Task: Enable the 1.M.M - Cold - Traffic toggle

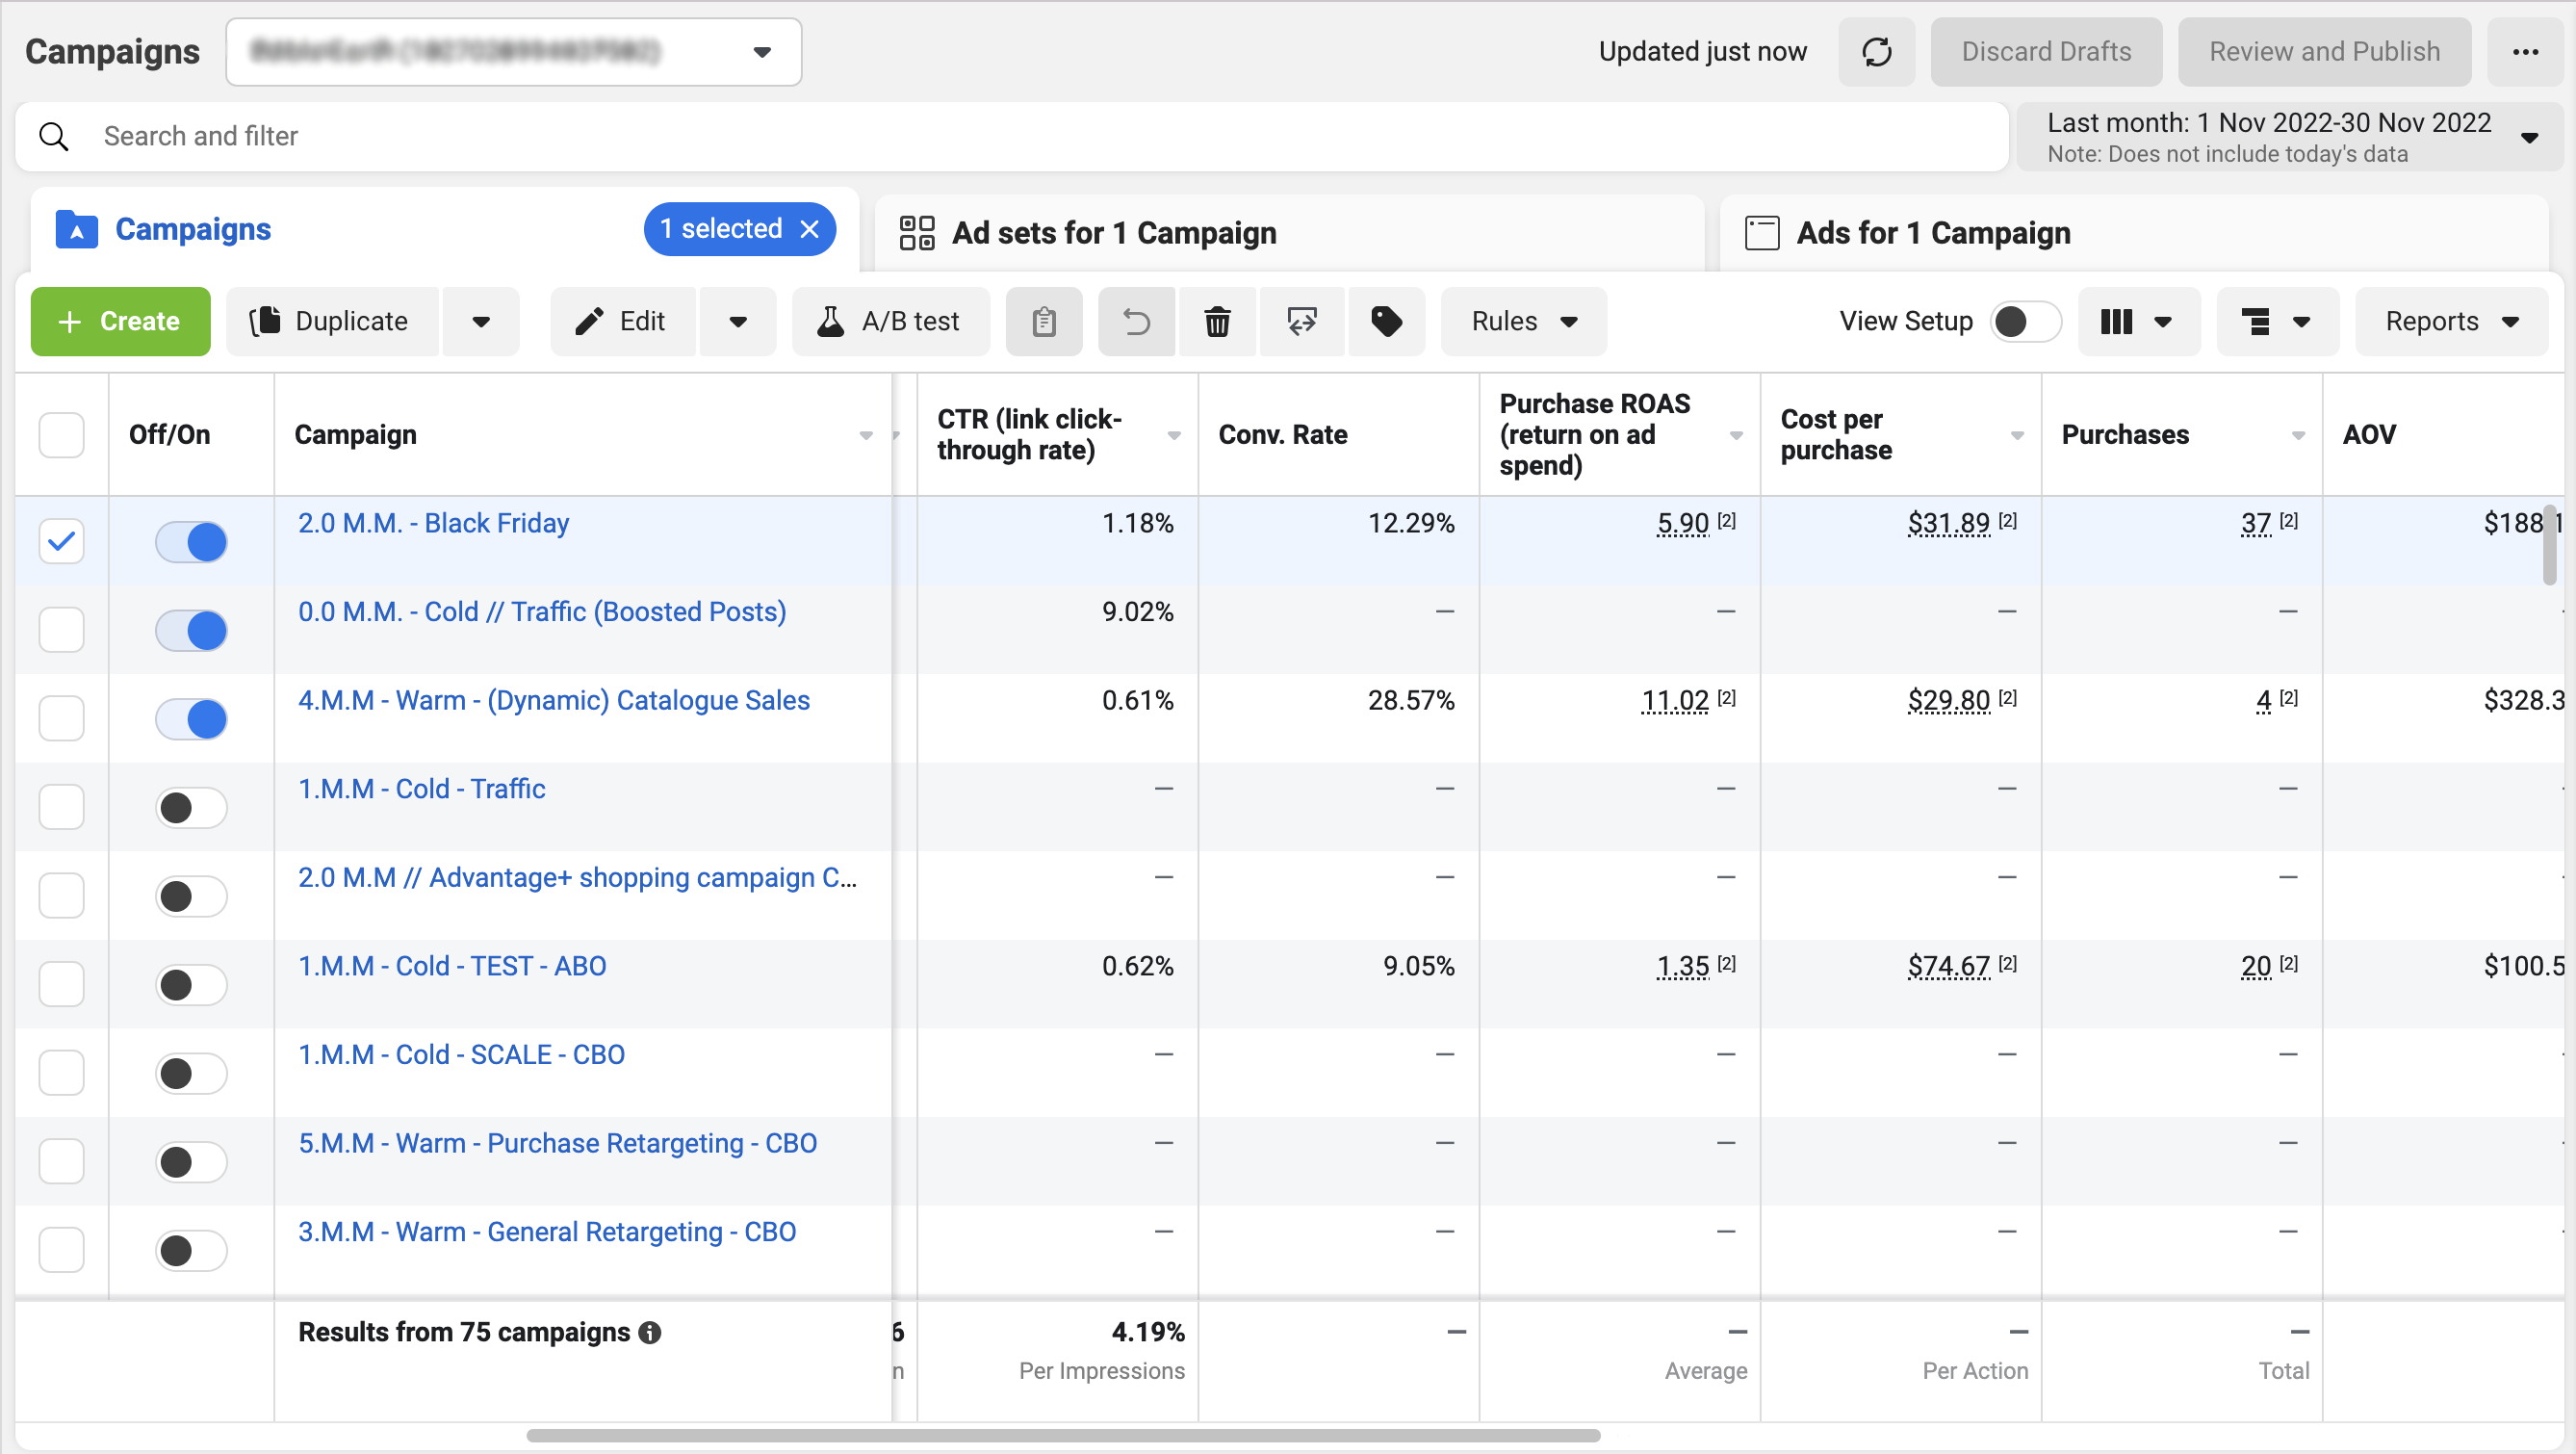Action: click(x=191, y=808)
